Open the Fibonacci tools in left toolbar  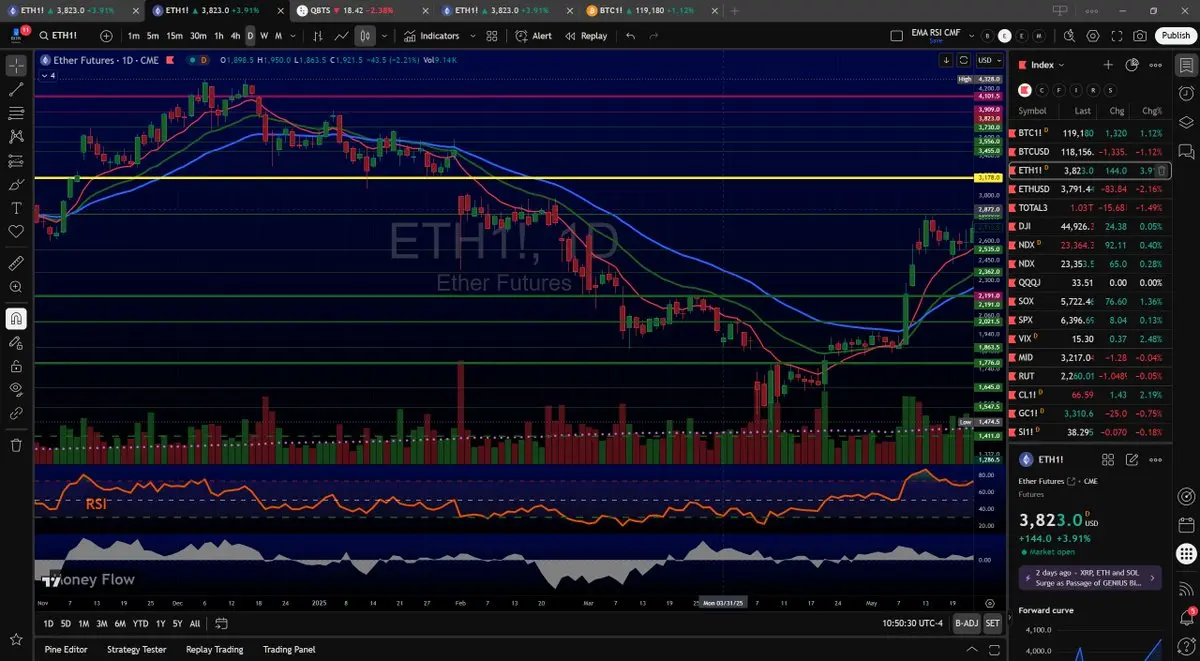tap(16, 113)
